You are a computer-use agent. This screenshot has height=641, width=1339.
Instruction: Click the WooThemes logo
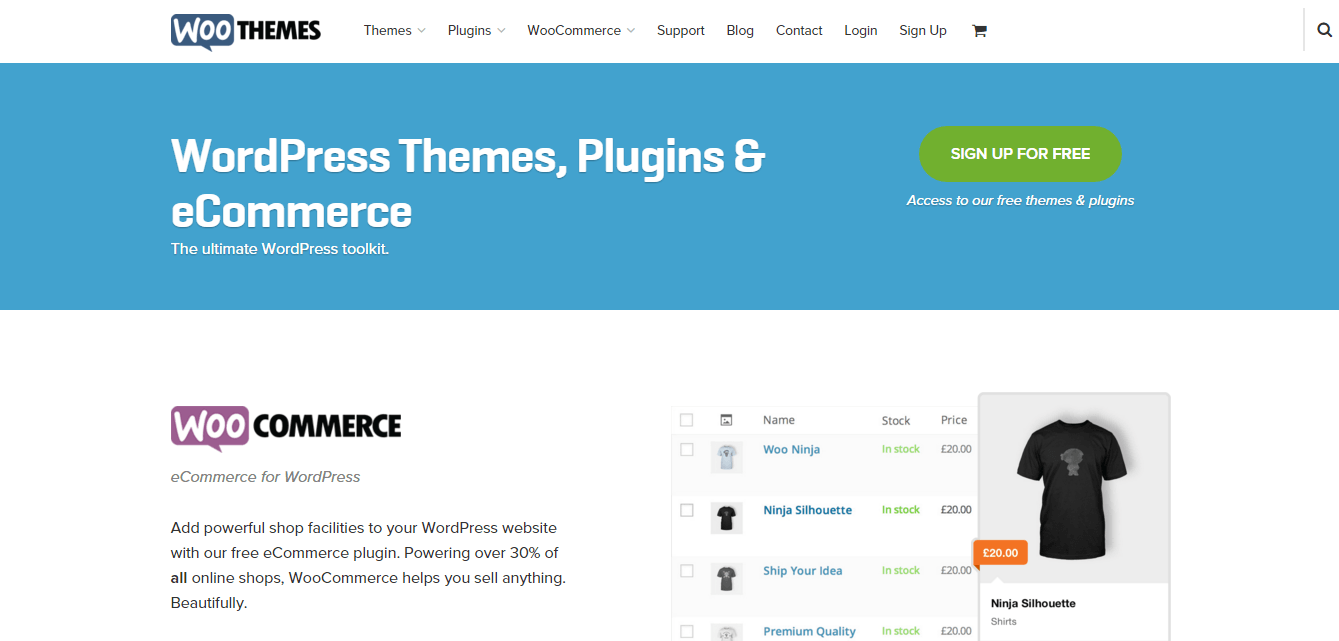246,31
